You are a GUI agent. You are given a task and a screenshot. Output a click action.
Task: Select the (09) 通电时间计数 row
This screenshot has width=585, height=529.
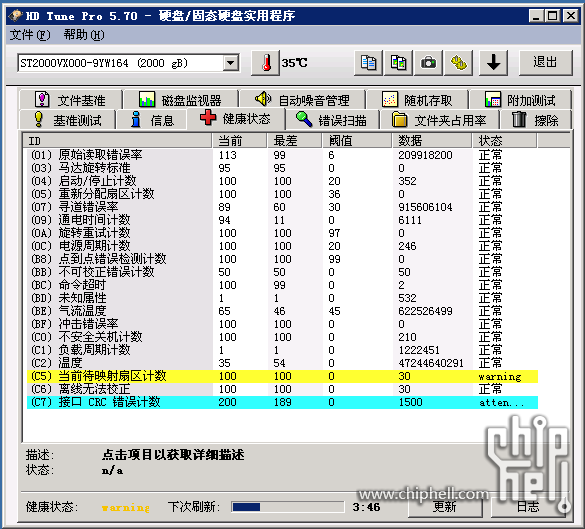tap(282, 220)
